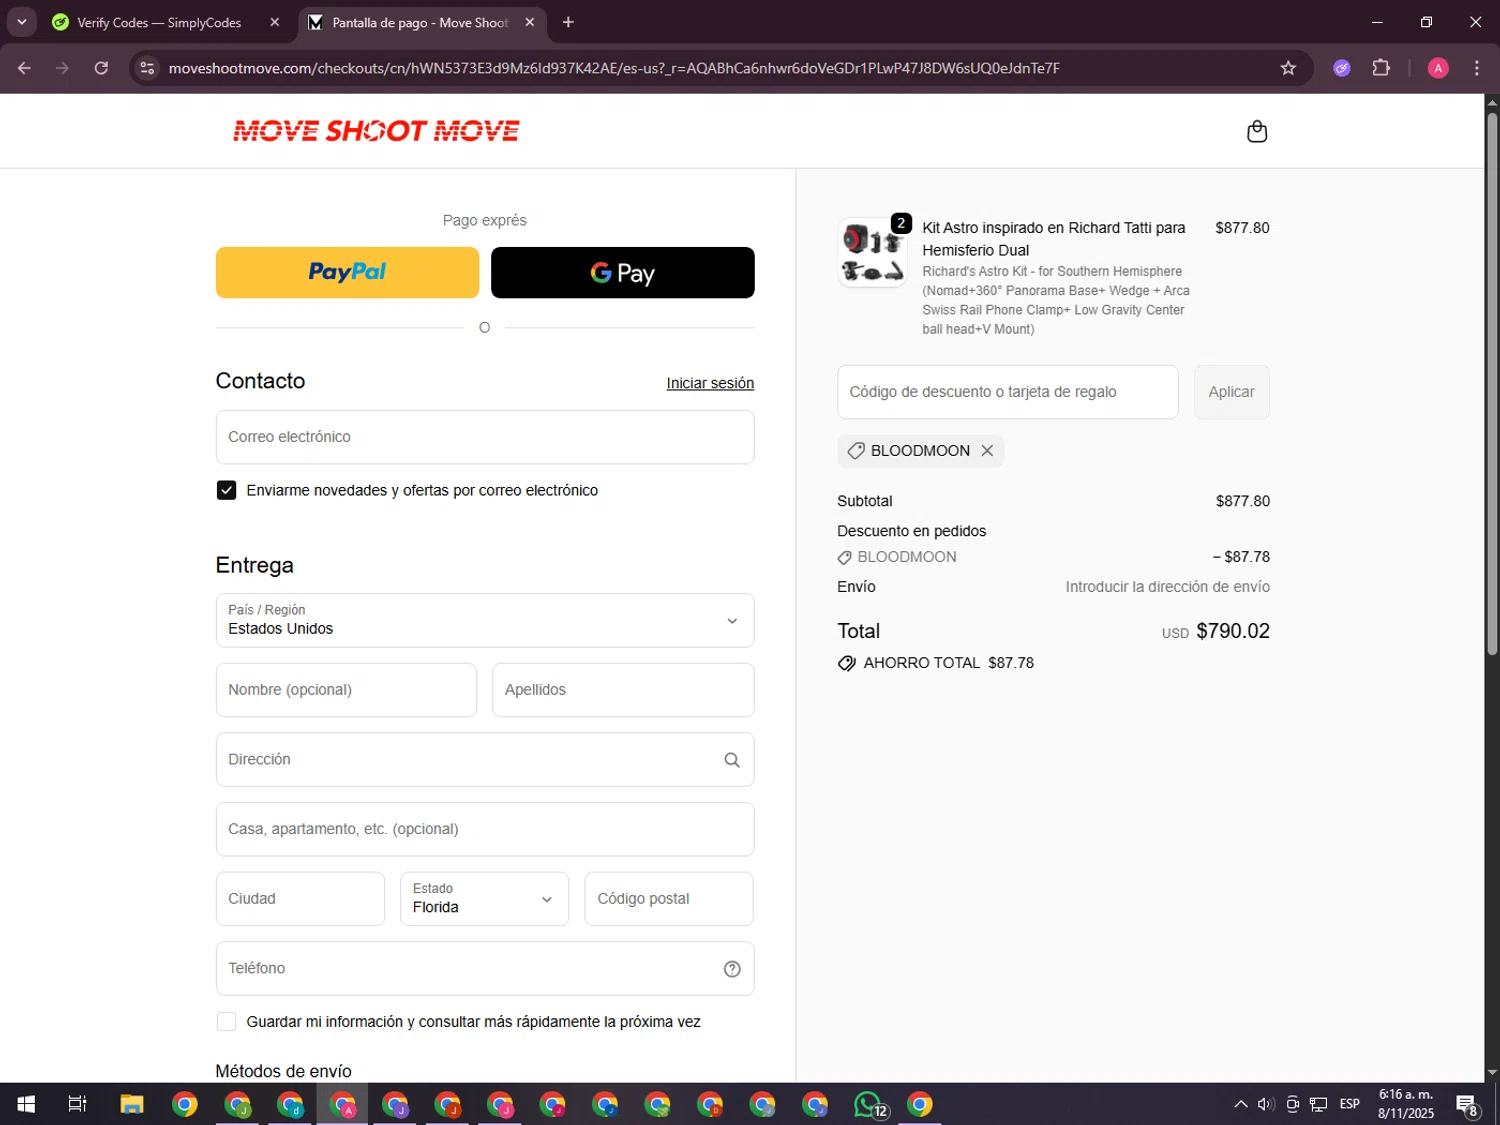
Task: Open the Windows Start menu
Action: (x=26, y=1104)
